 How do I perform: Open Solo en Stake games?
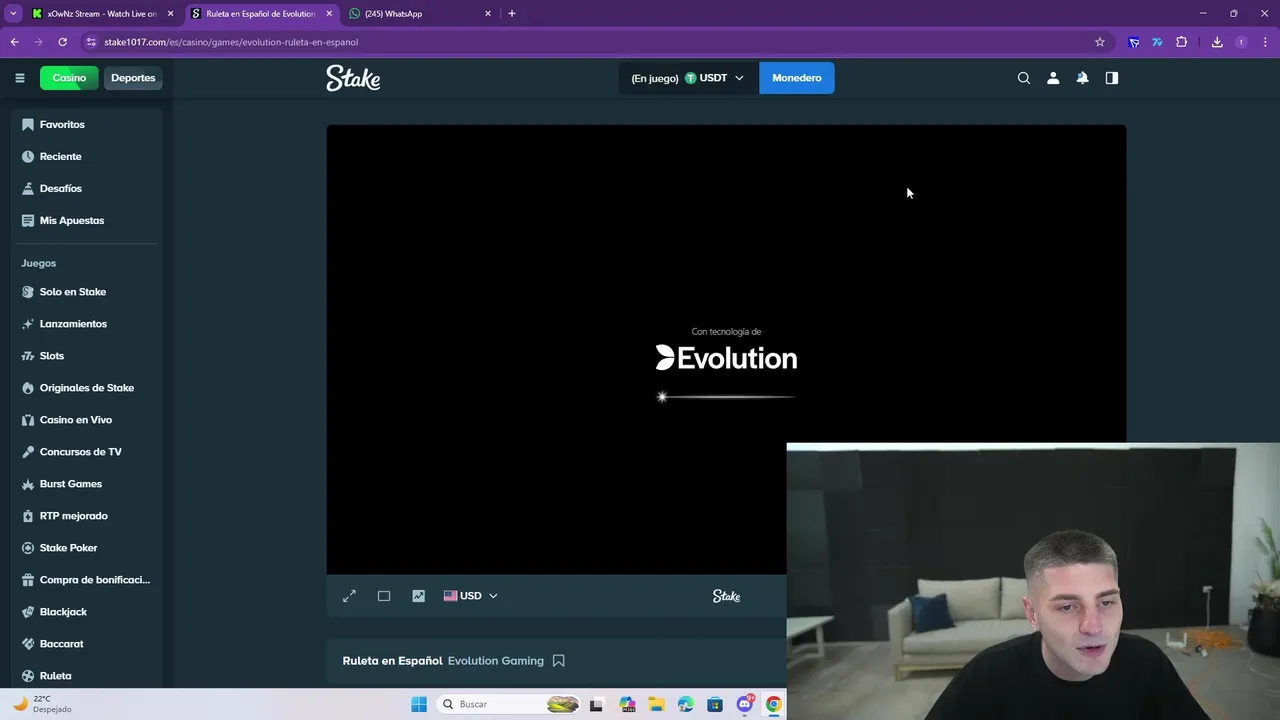tap(88, 292)
